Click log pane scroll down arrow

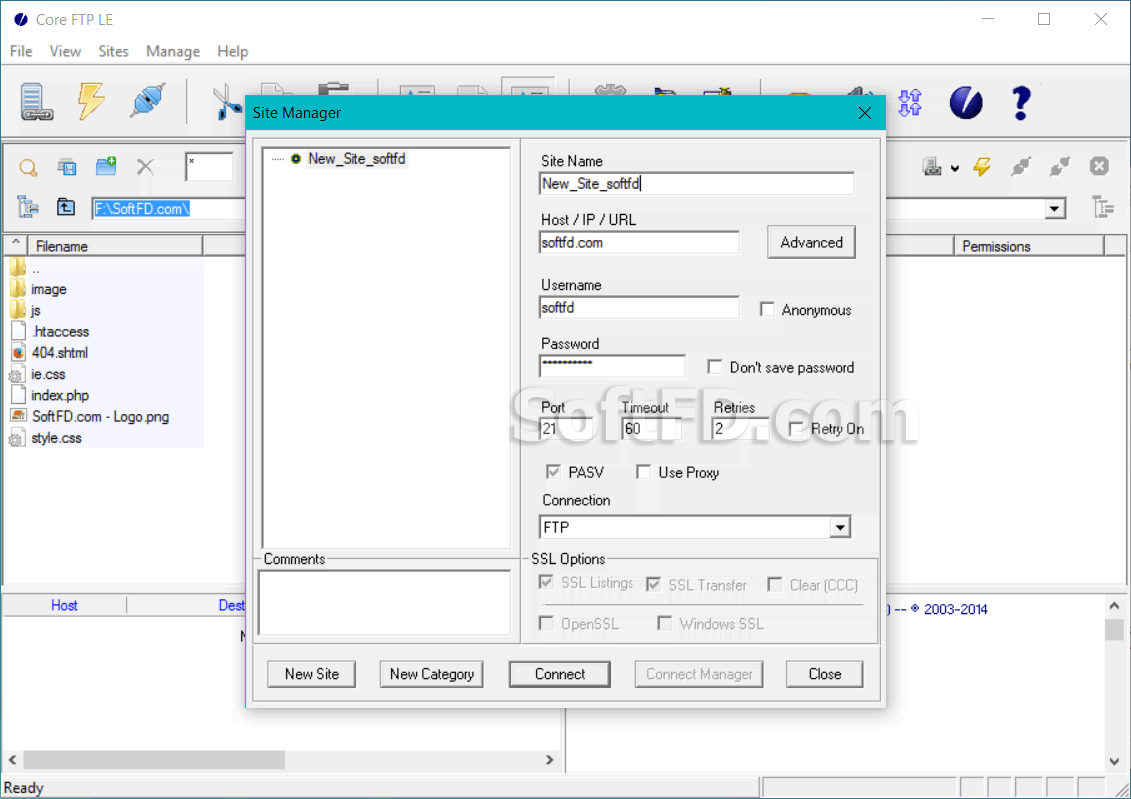click(x=1114, y=762)
